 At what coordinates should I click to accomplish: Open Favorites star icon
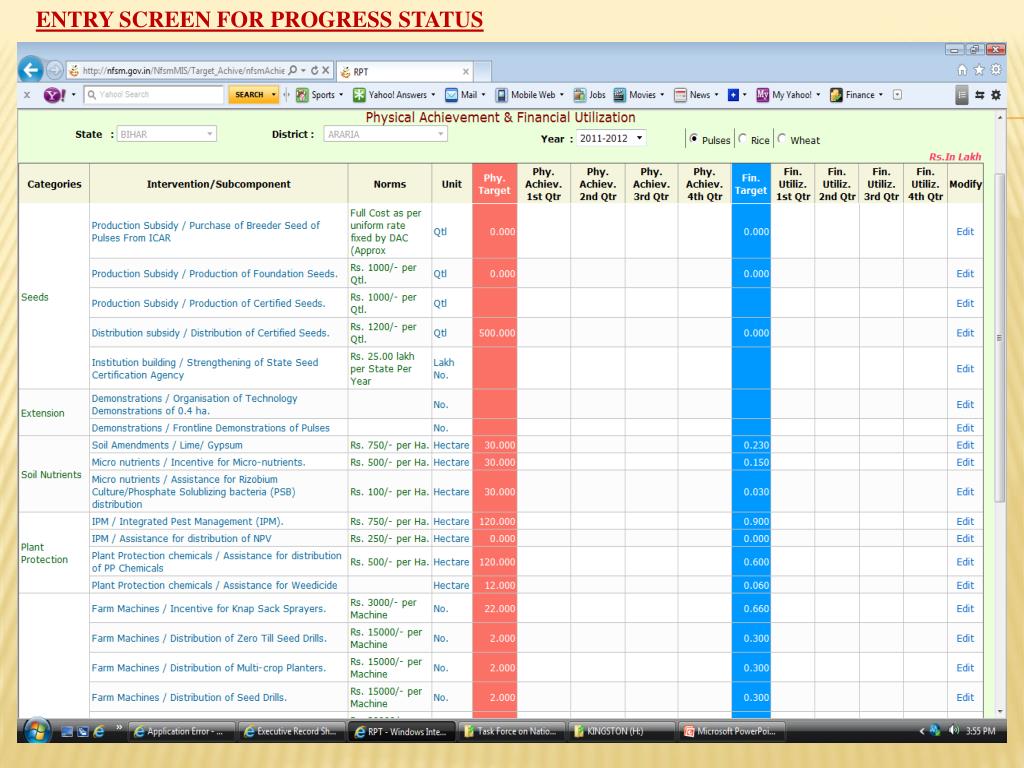pos(979,69)
